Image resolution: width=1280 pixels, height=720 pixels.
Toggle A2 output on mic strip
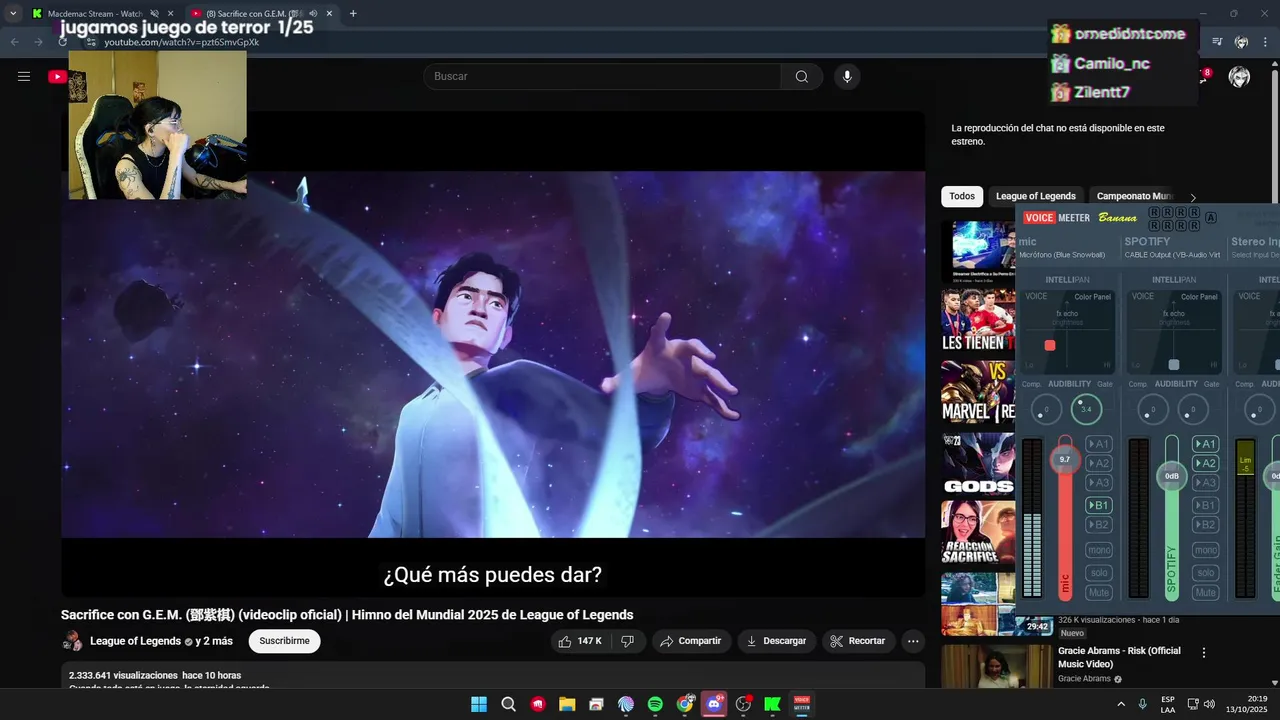tap(1098, 463)
